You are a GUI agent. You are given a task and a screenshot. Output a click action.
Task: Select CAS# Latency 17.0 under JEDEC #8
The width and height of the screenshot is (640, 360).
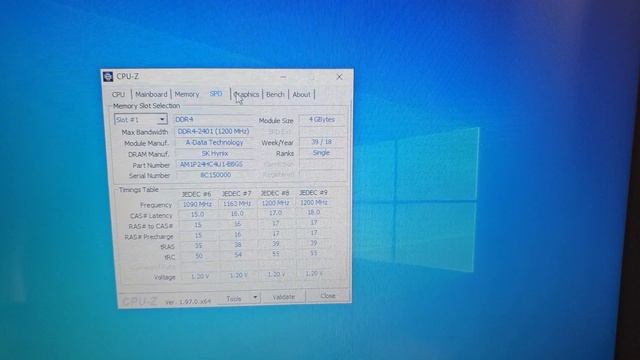tap(276, 213)
